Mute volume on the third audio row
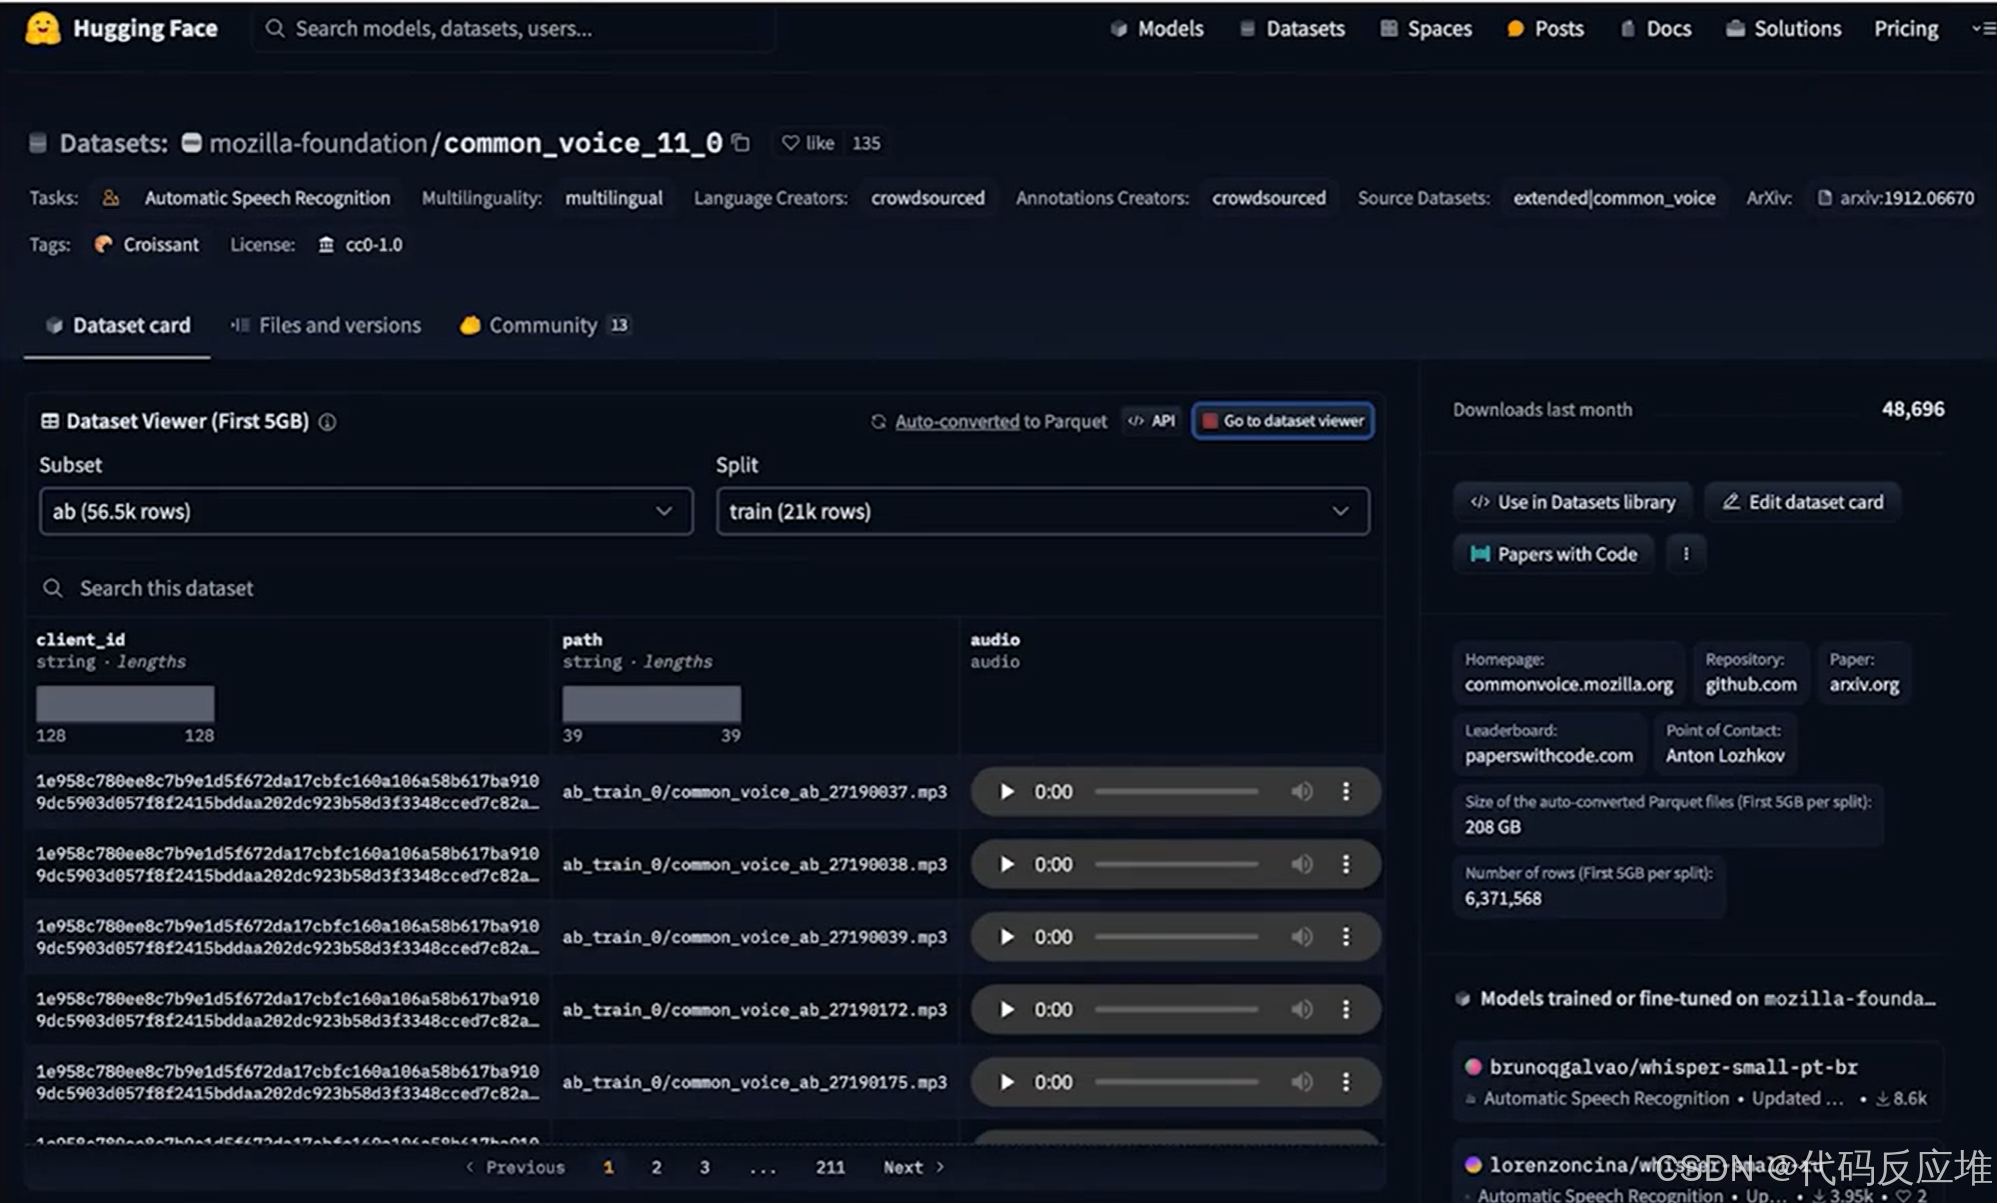Screen dimensions: 1997x1203 (x=1301, y=937)
